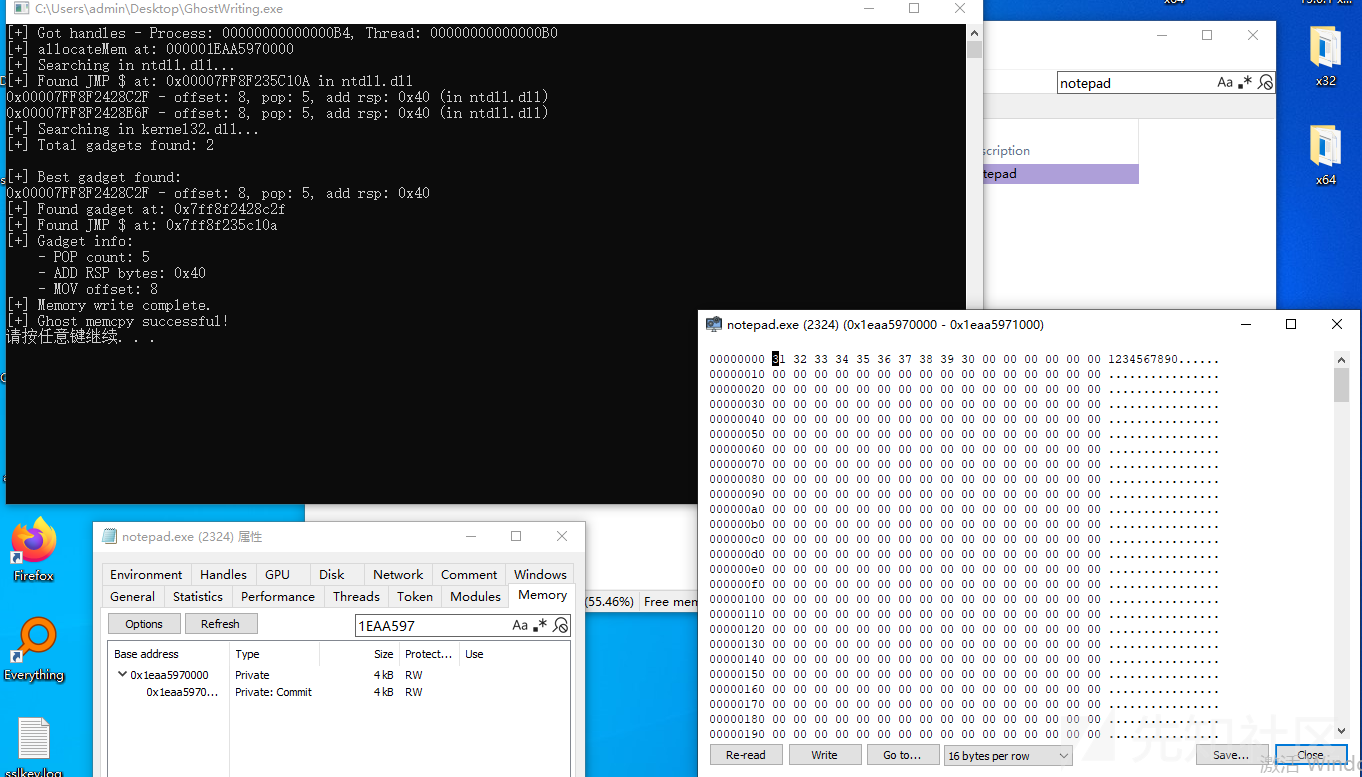The width and height of the screenshot is (1362, 777).
Task: Select the Private: Commit memory sub-row
Action: tap(339, 692)
